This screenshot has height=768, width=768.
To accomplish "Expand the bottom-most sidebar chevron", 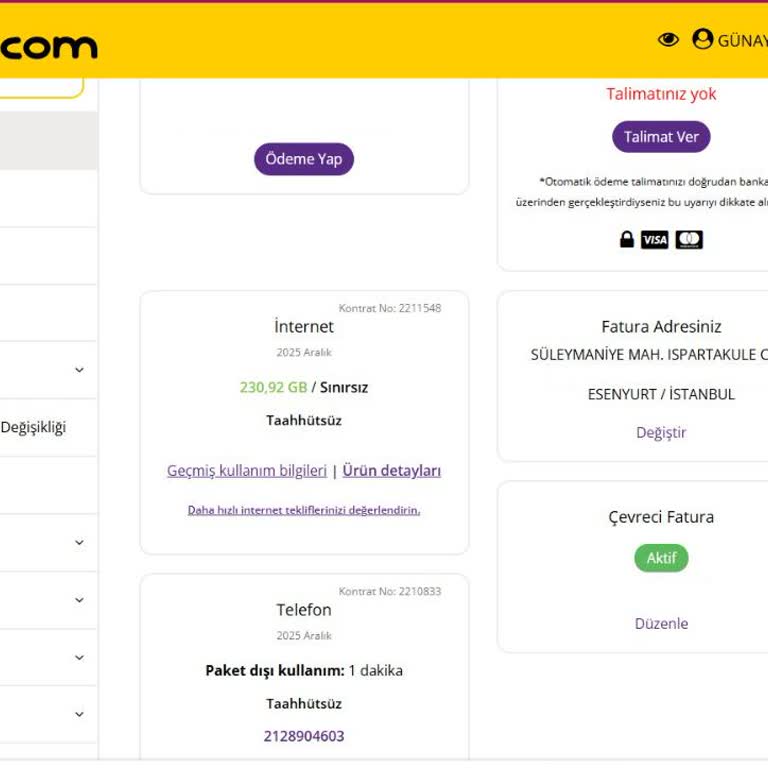I will pos(79,714).
